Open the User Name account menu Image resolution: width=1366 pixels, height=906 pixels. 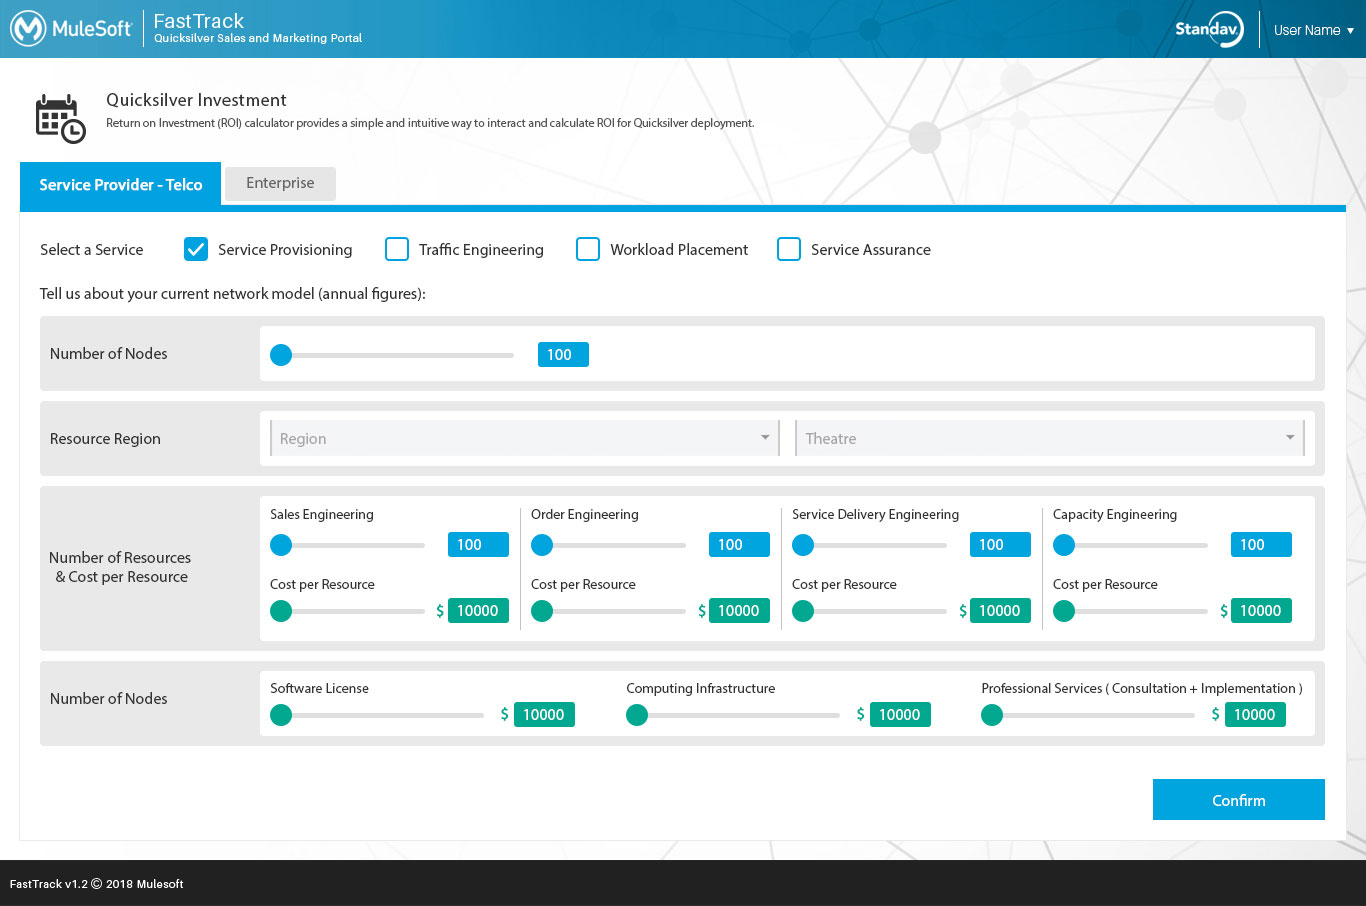(1313, 30)
